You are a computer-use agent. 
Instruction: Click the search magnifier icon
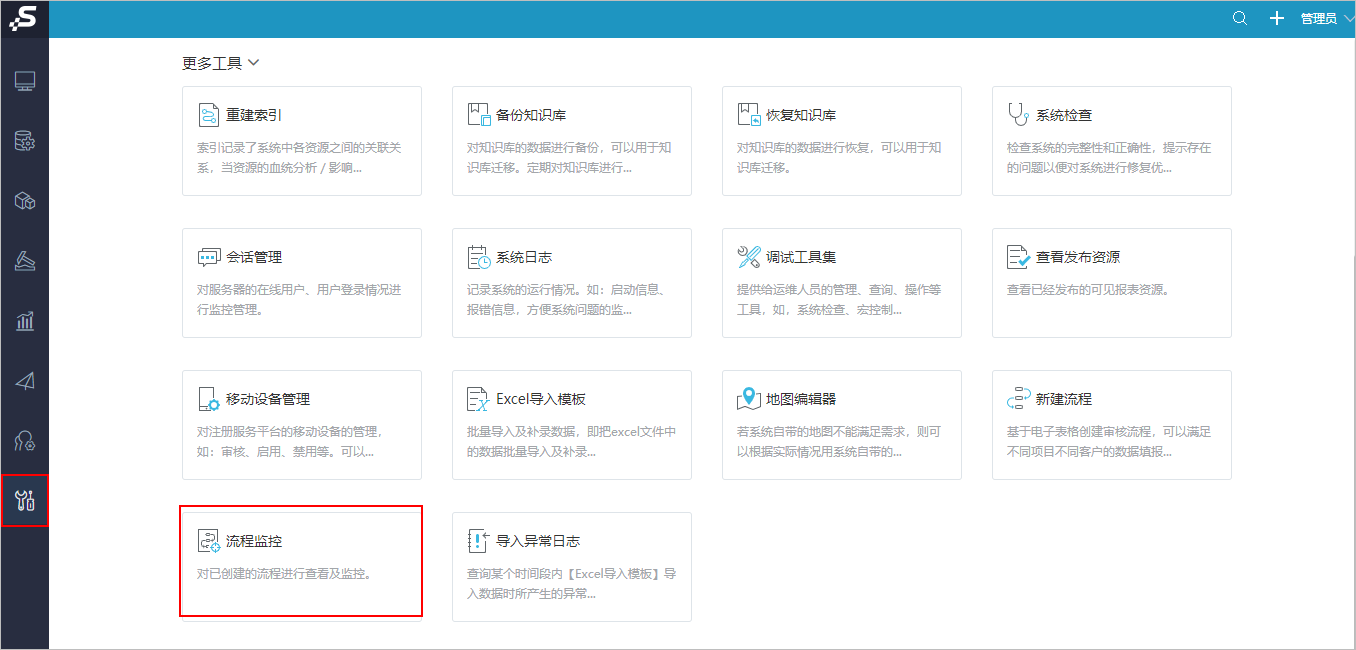pyautogui.click(x=1240, y=18)
